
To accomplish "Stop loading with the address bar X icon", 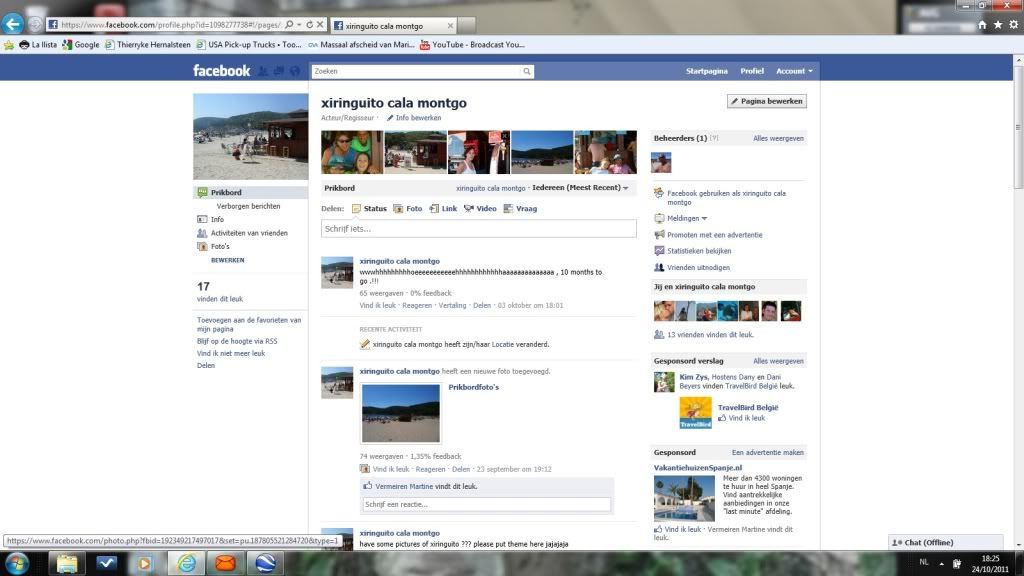I will (320, 25).
